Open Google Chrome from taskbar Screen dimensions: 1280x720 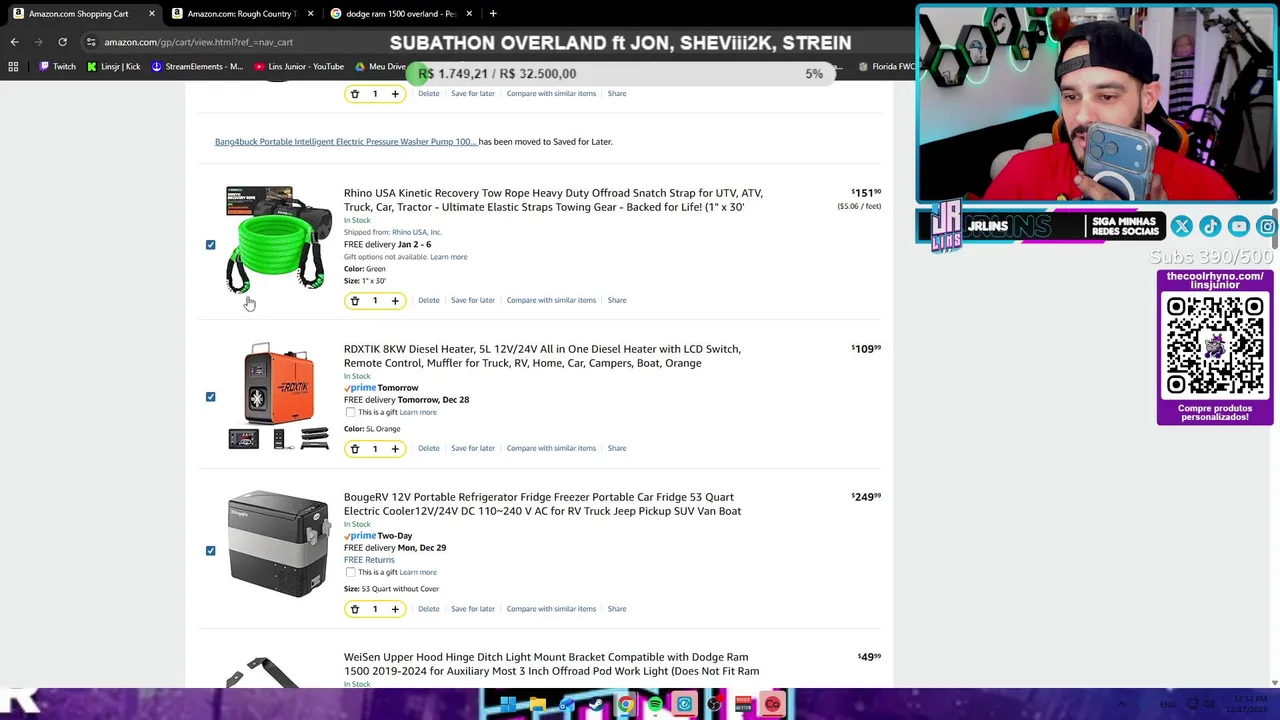(x=625, y=705)
